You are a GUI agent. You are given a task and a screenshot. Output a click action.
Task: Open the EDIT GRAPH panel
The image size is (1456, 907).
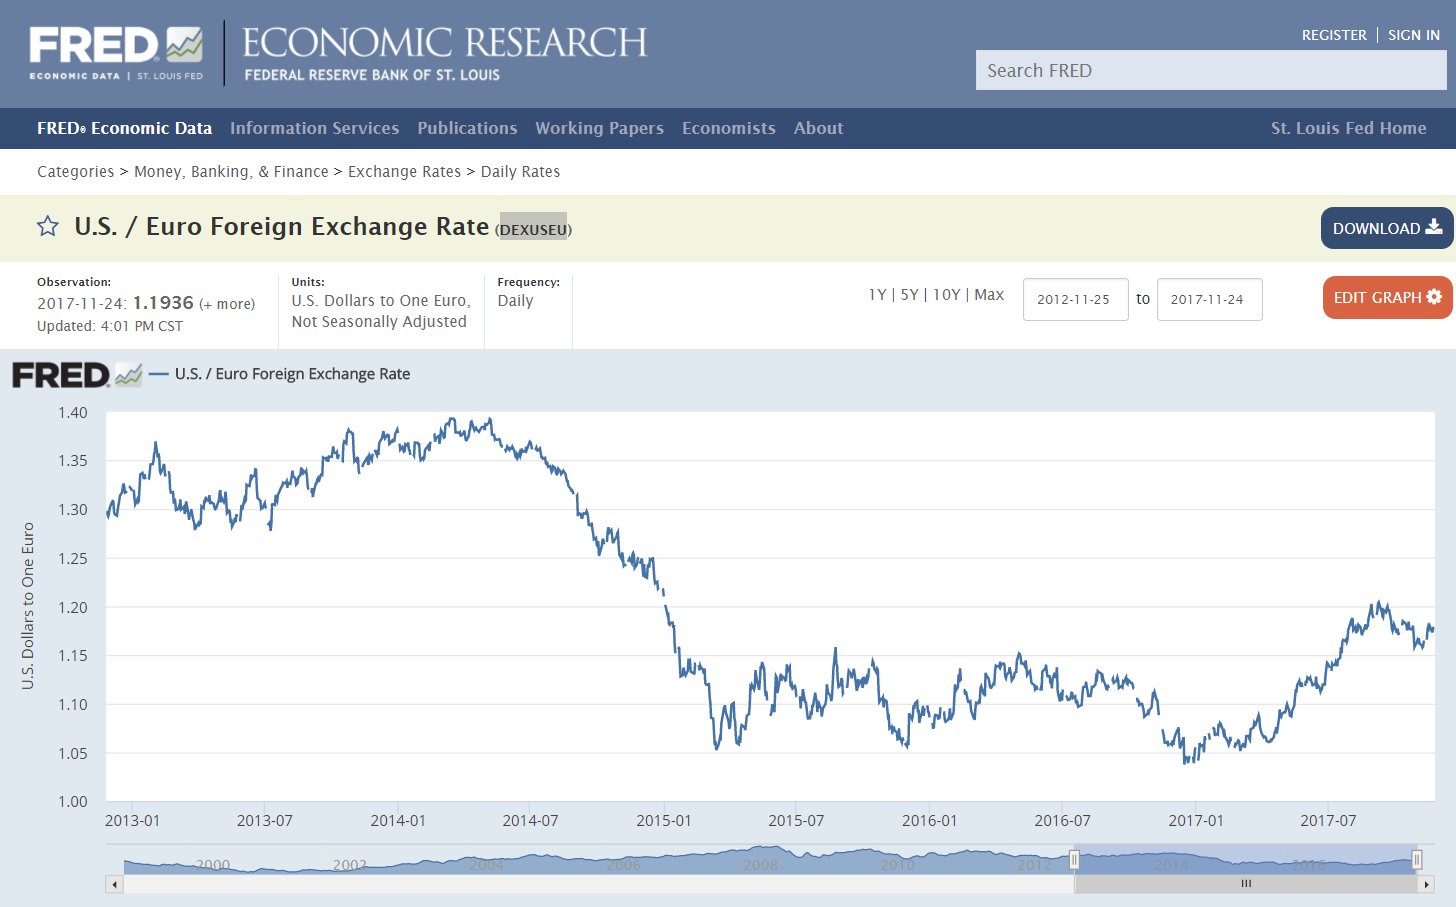coord(1386,298)
